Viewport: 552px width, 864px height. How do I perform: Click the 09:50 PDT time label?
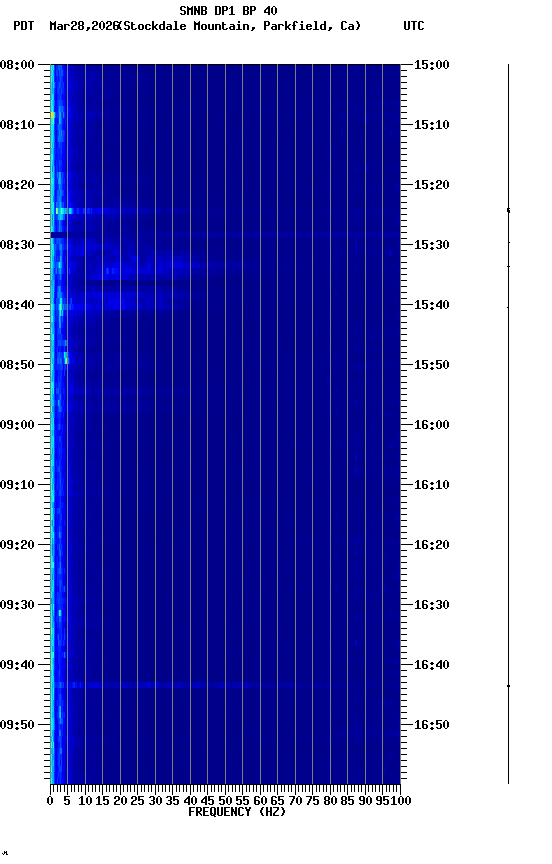point(17,725)
